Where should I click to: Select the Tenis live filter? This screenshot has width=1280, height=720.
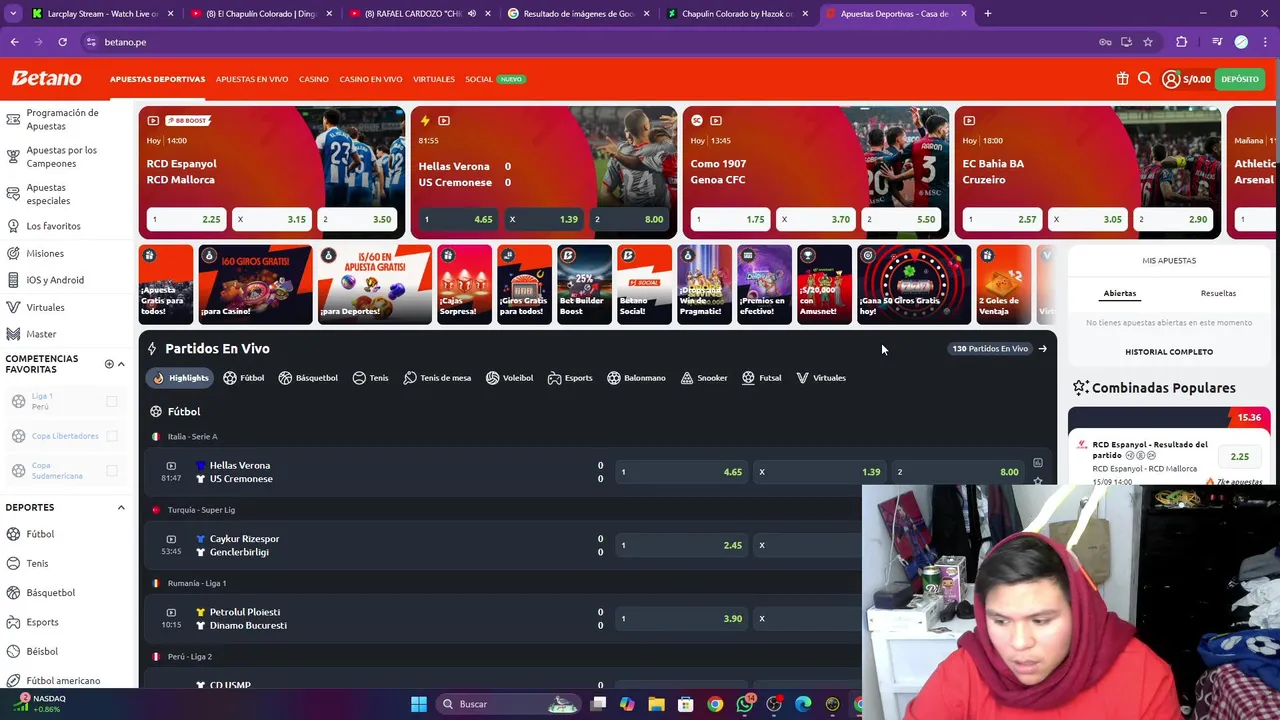(x=370, y=378)
